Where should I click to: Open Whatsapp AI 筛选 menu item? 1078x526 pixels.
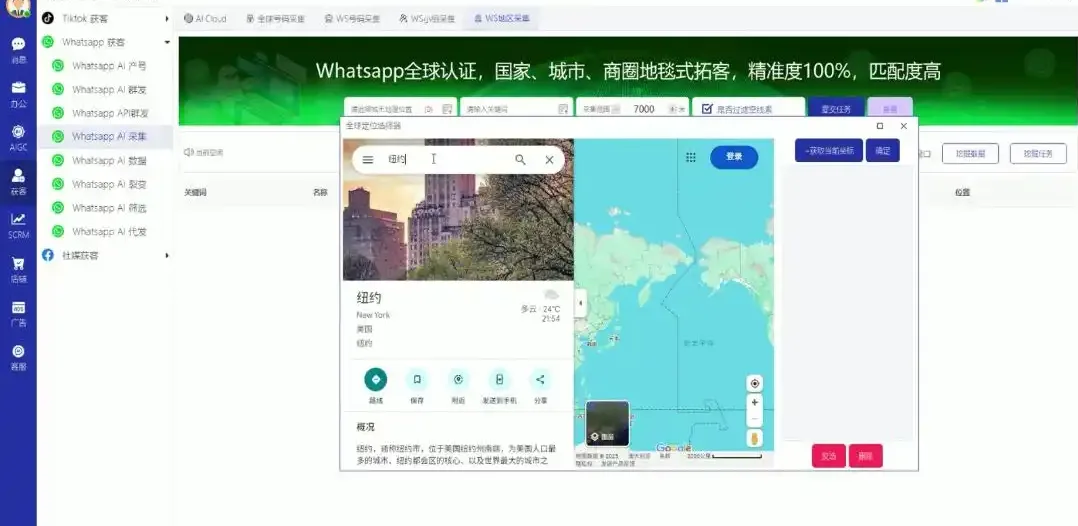[109, 208]
